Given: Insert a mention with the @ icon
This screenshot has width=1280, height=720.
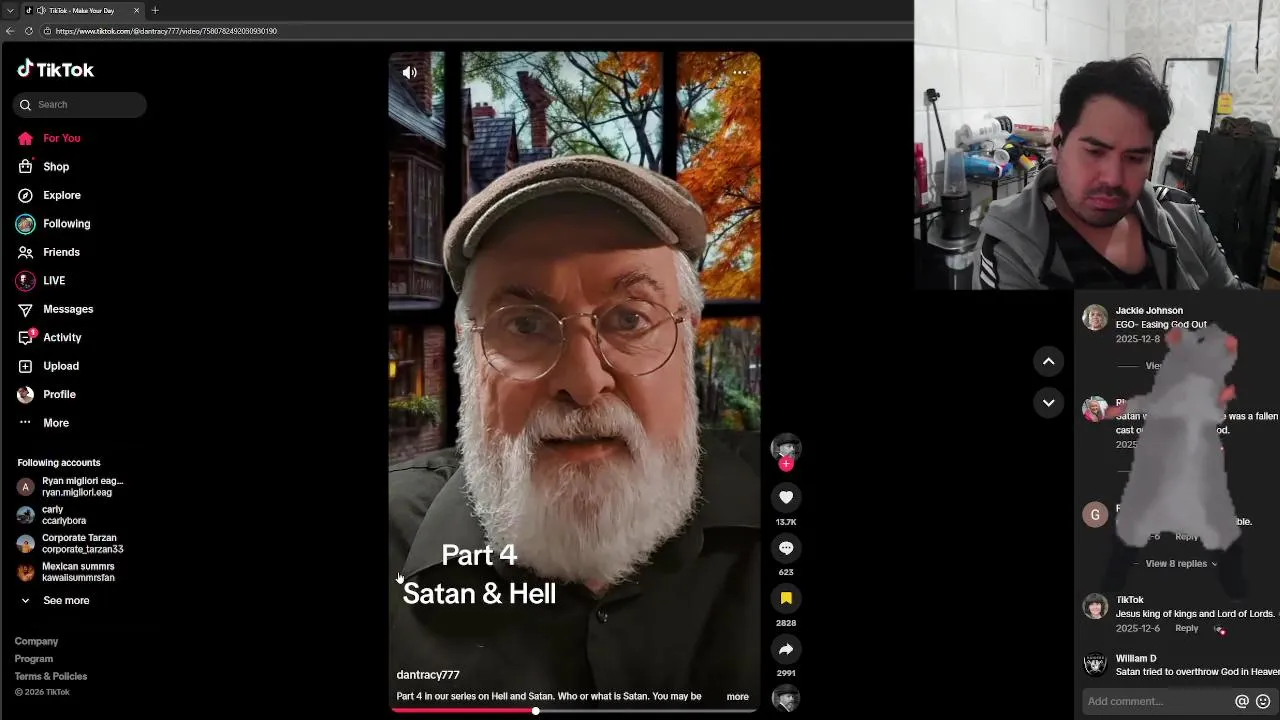Looking at the screenshot, I should (1242, 702).
